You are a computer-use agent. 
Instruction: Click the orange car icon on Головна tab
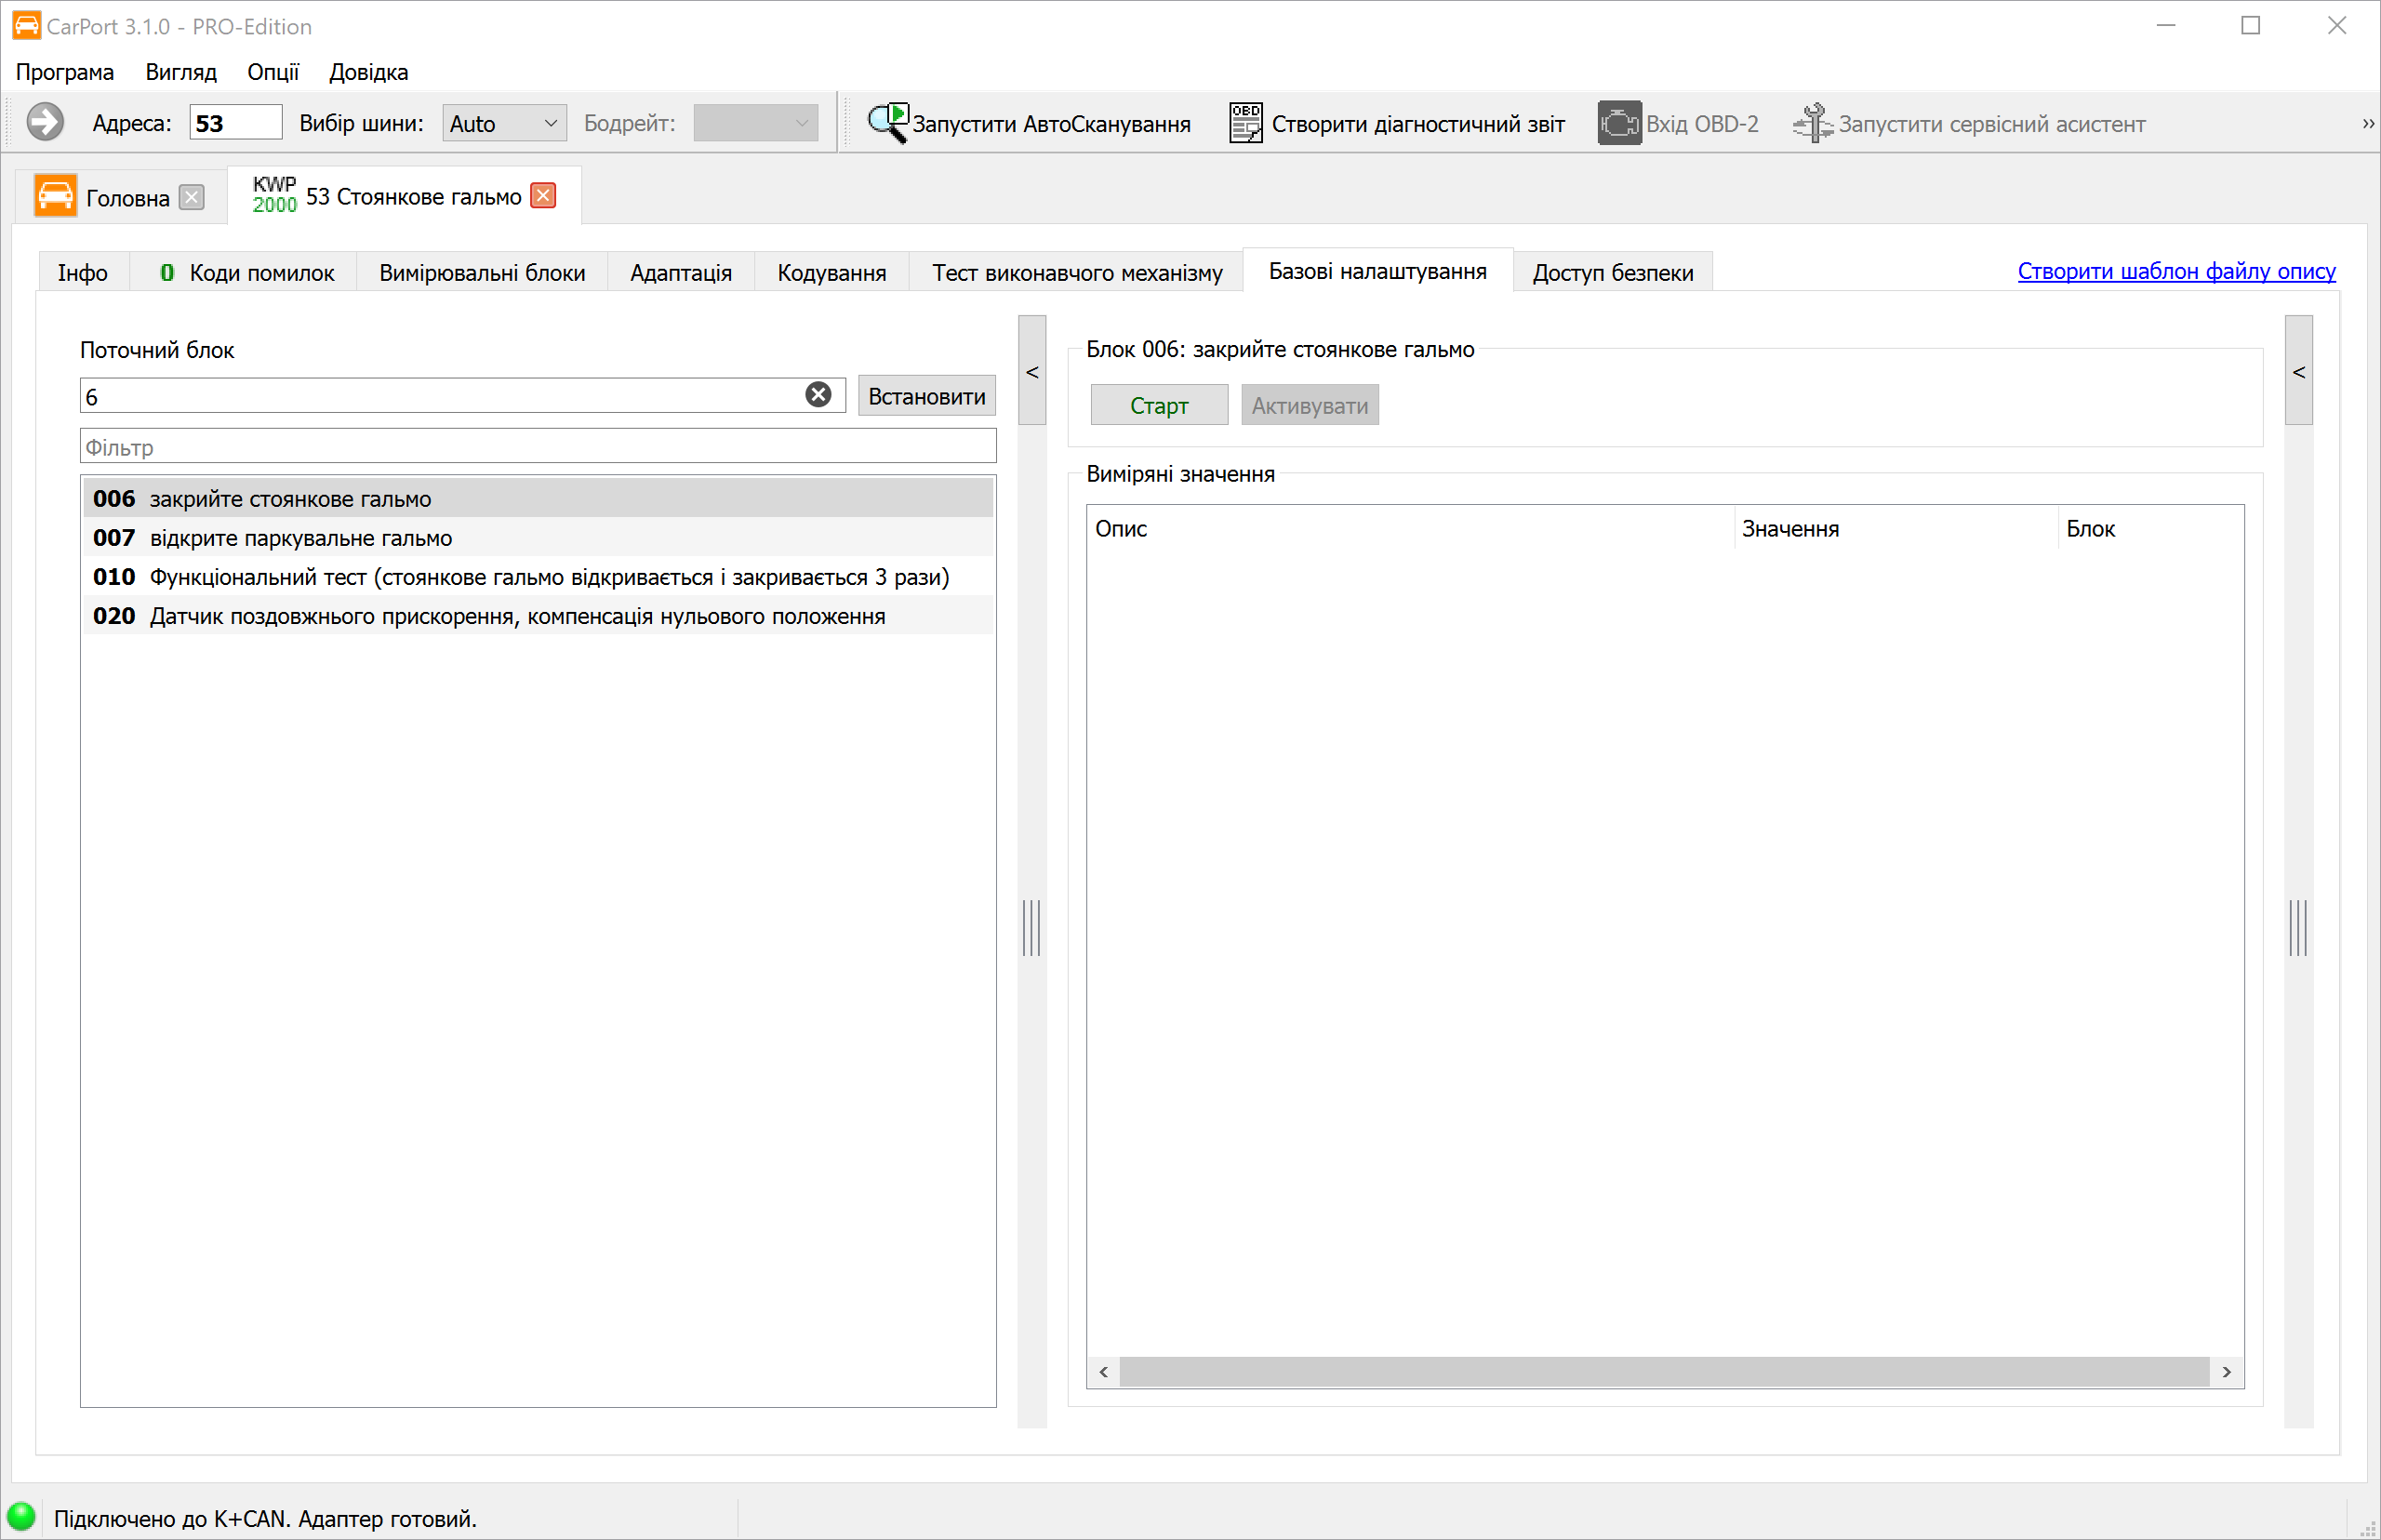(55, 196)
